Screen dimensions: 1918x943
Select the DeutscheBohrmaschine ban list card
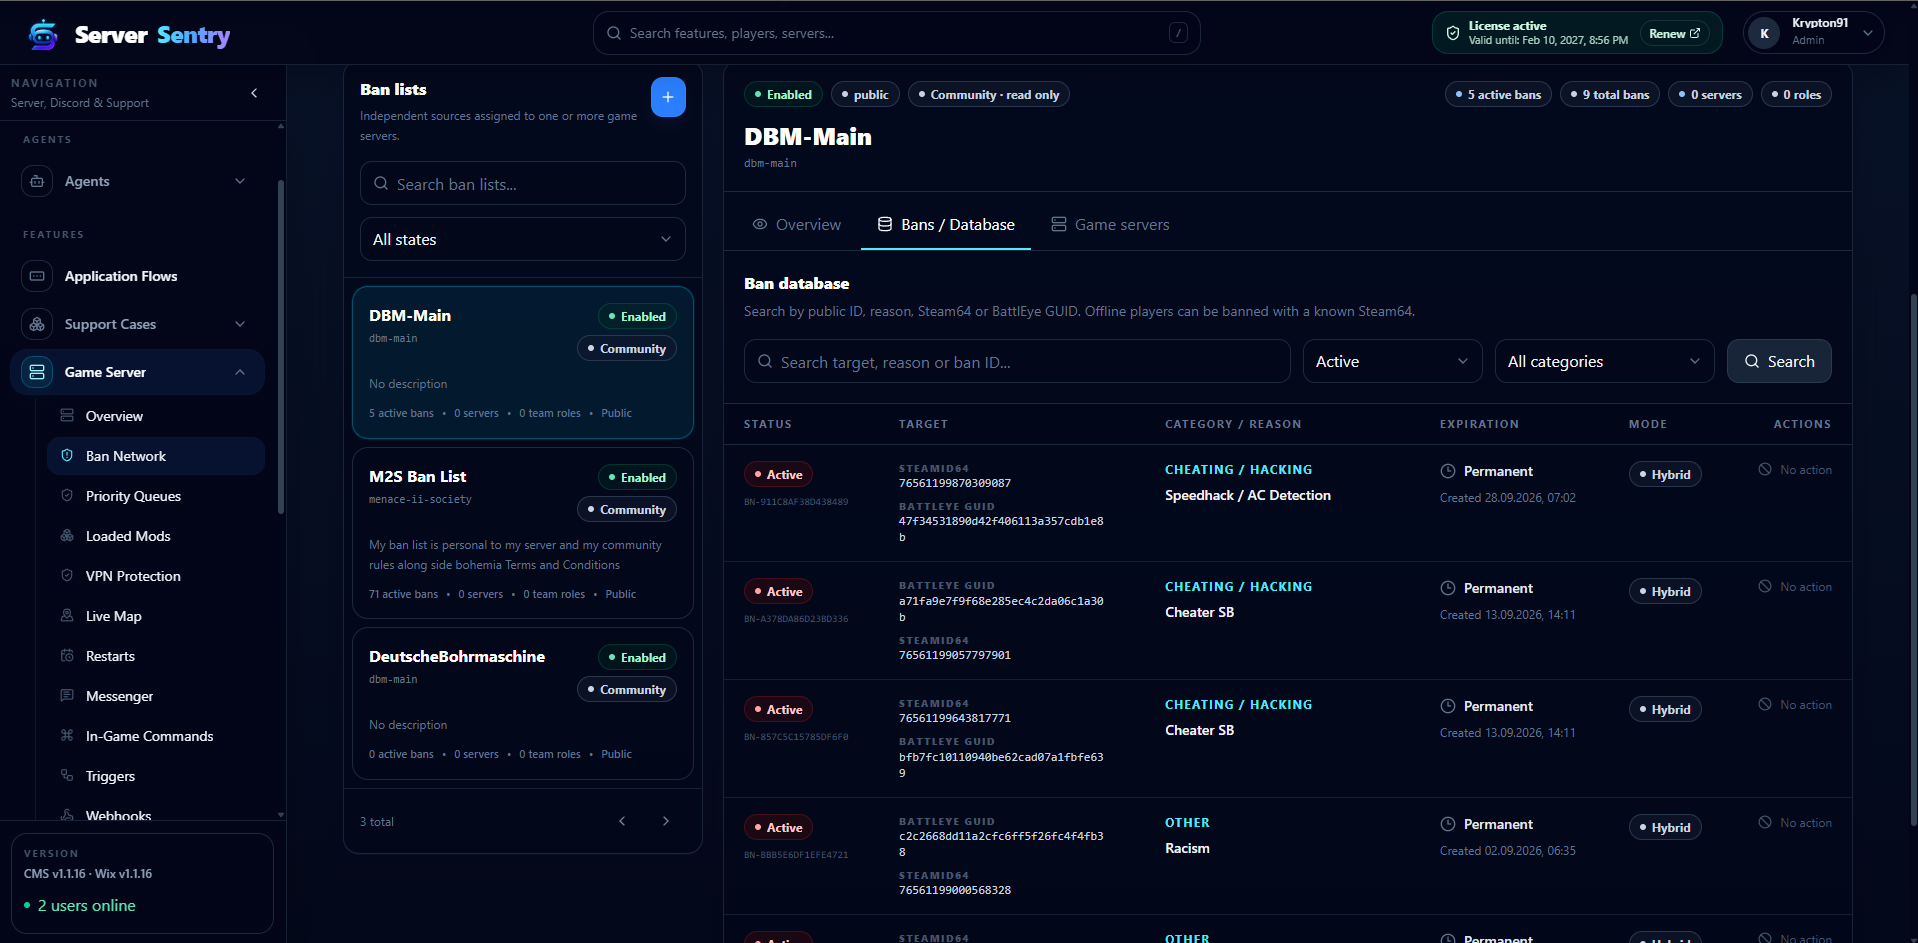click(x=523, y=703)
